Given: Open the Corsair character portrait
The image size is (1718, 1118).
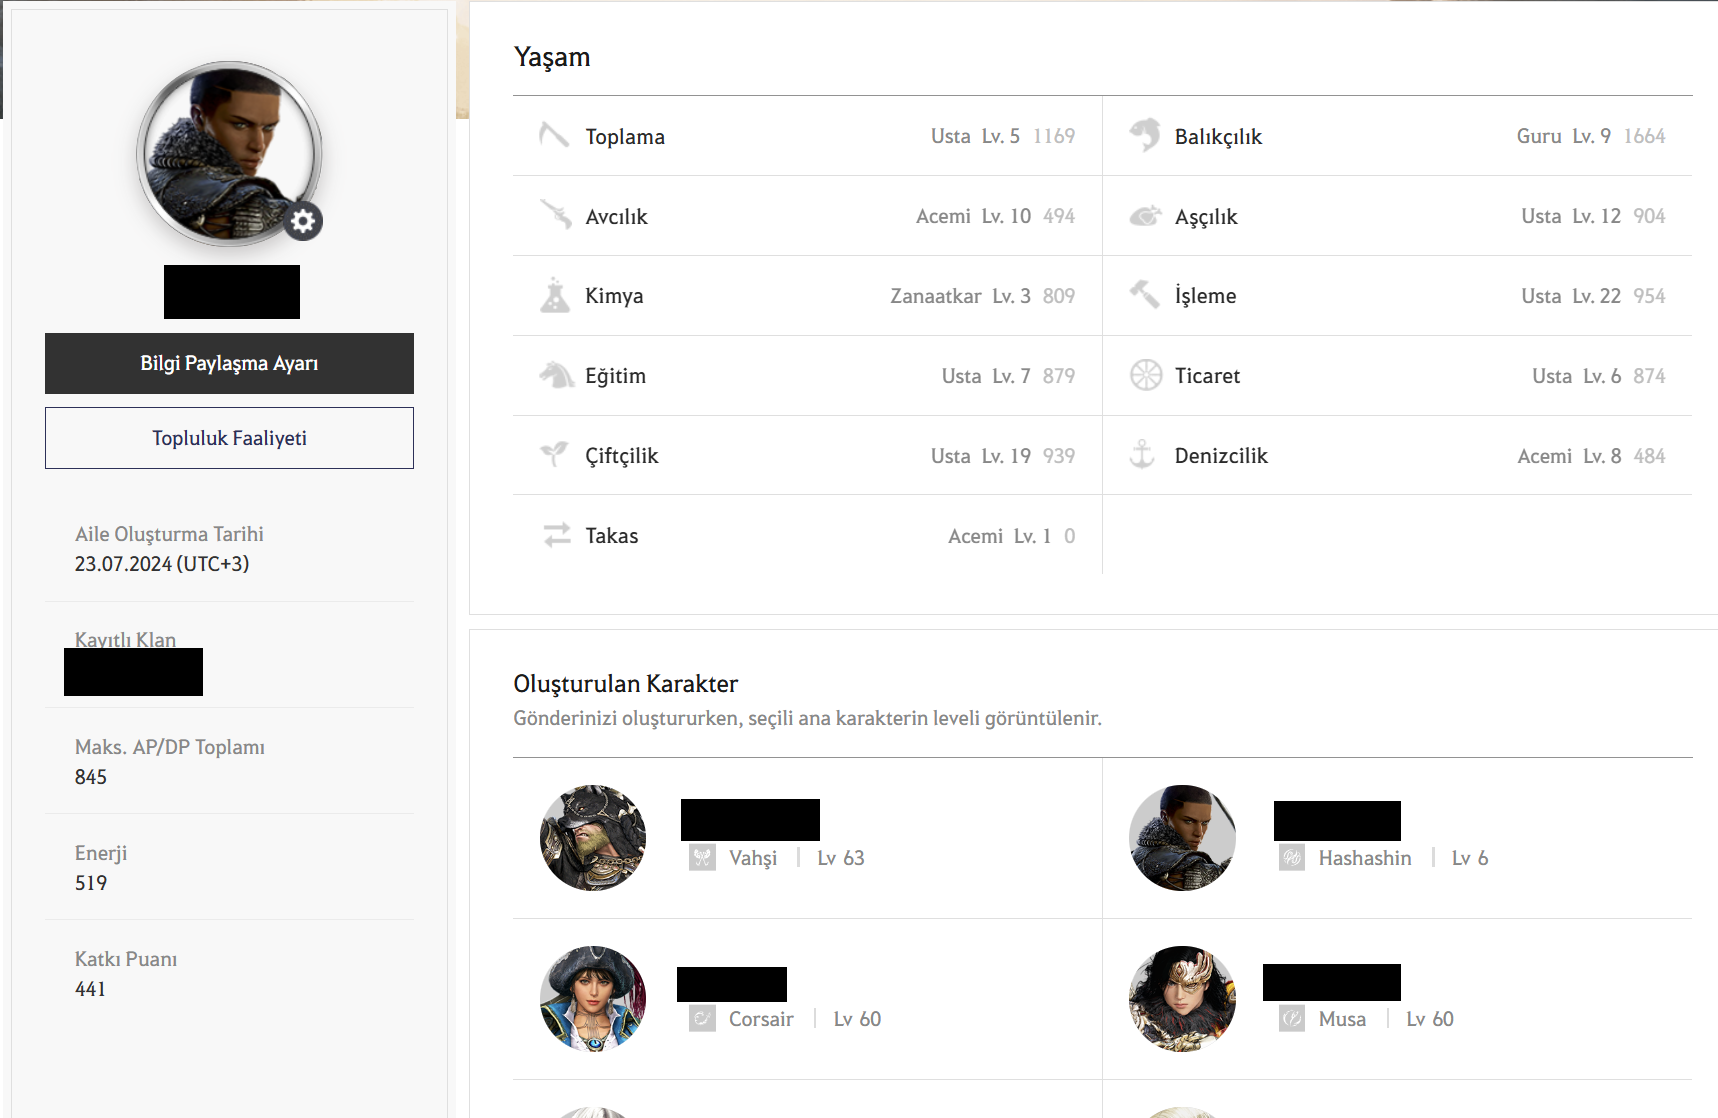Looking at the screenshot, I should [593, 999].
